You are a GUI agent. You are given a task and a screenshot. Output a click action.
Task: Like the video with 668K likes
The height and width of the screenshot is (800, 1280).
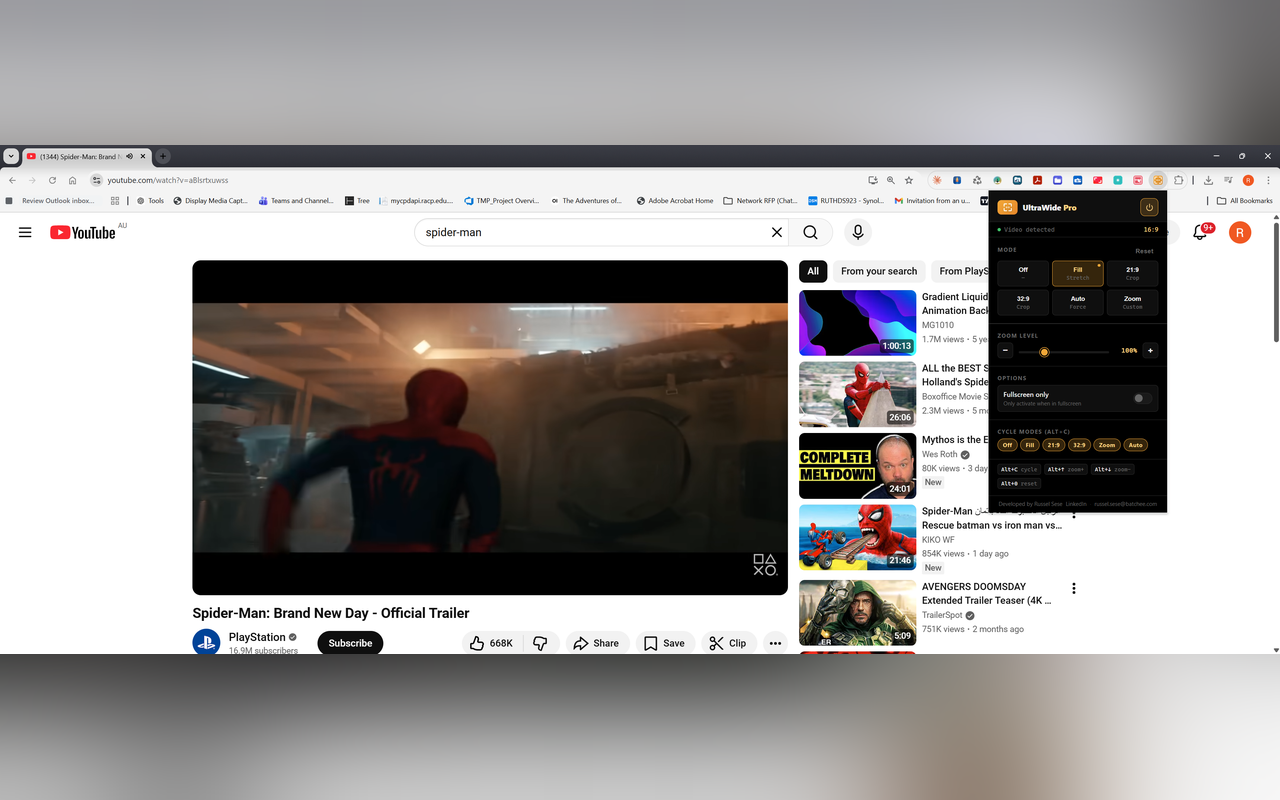pyautogui.click(x=491, y=643)
